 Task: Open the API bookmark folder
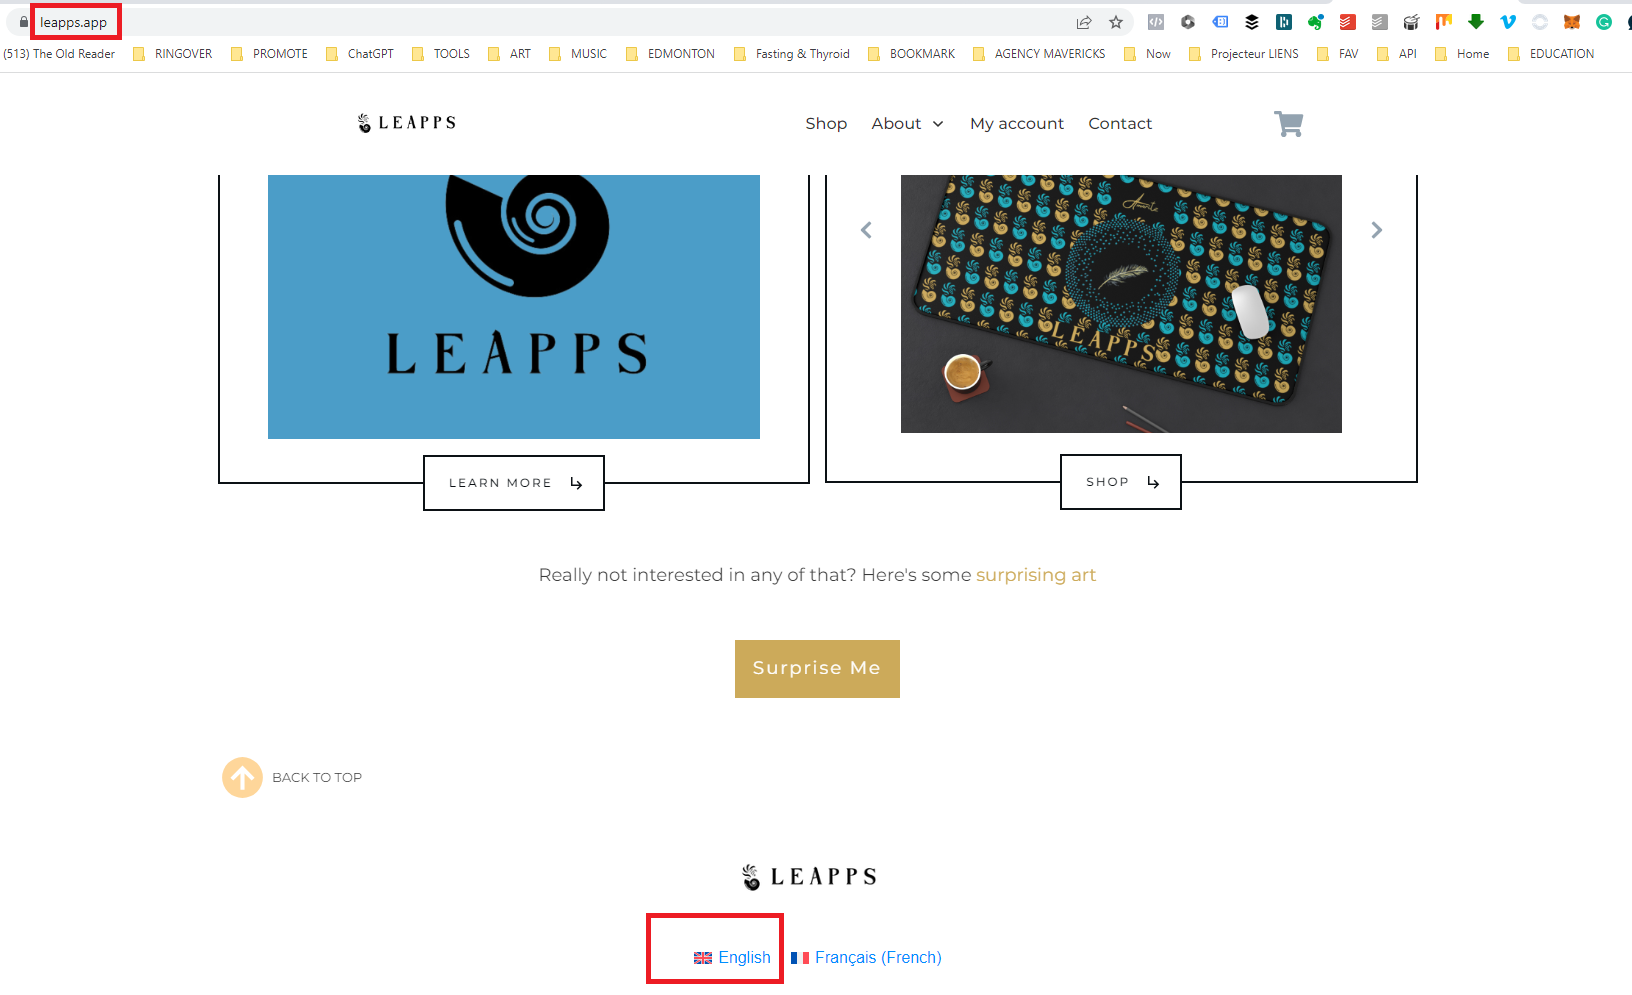[x=1397, y=54]
